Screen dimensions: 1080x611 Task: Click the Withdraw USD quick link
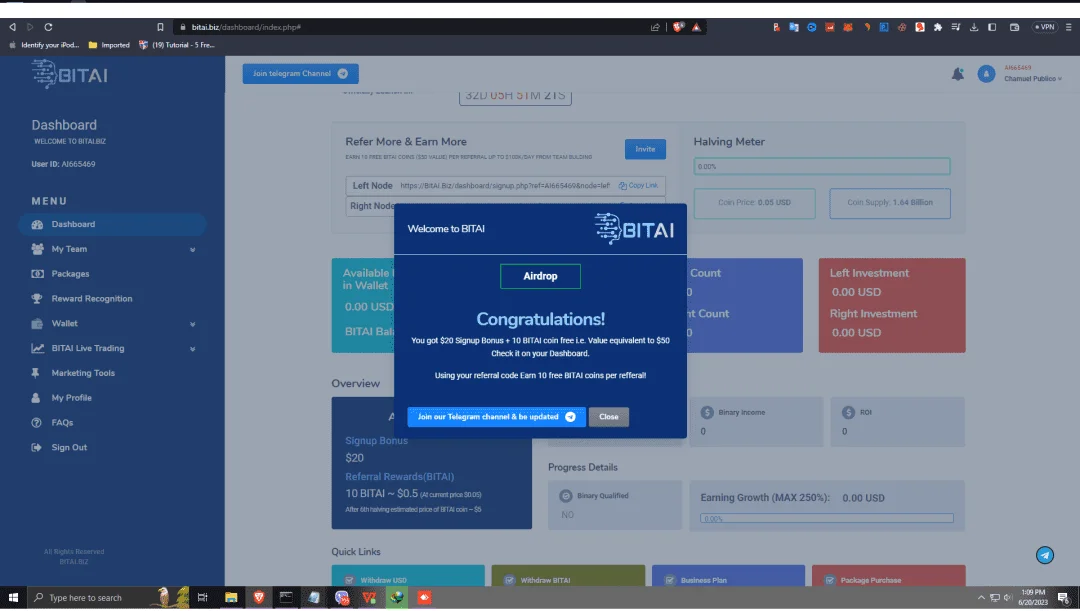[408, 576]
